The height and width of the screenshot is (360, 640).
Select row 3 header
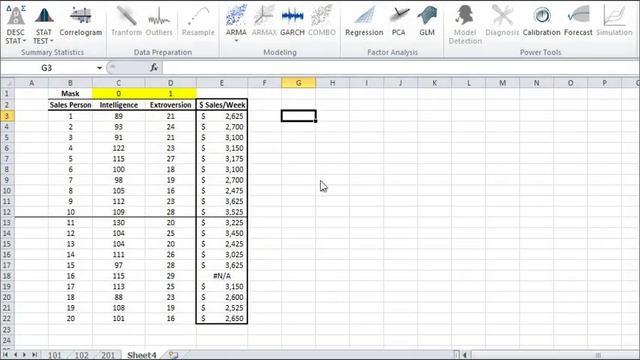(x=7, y=116)
